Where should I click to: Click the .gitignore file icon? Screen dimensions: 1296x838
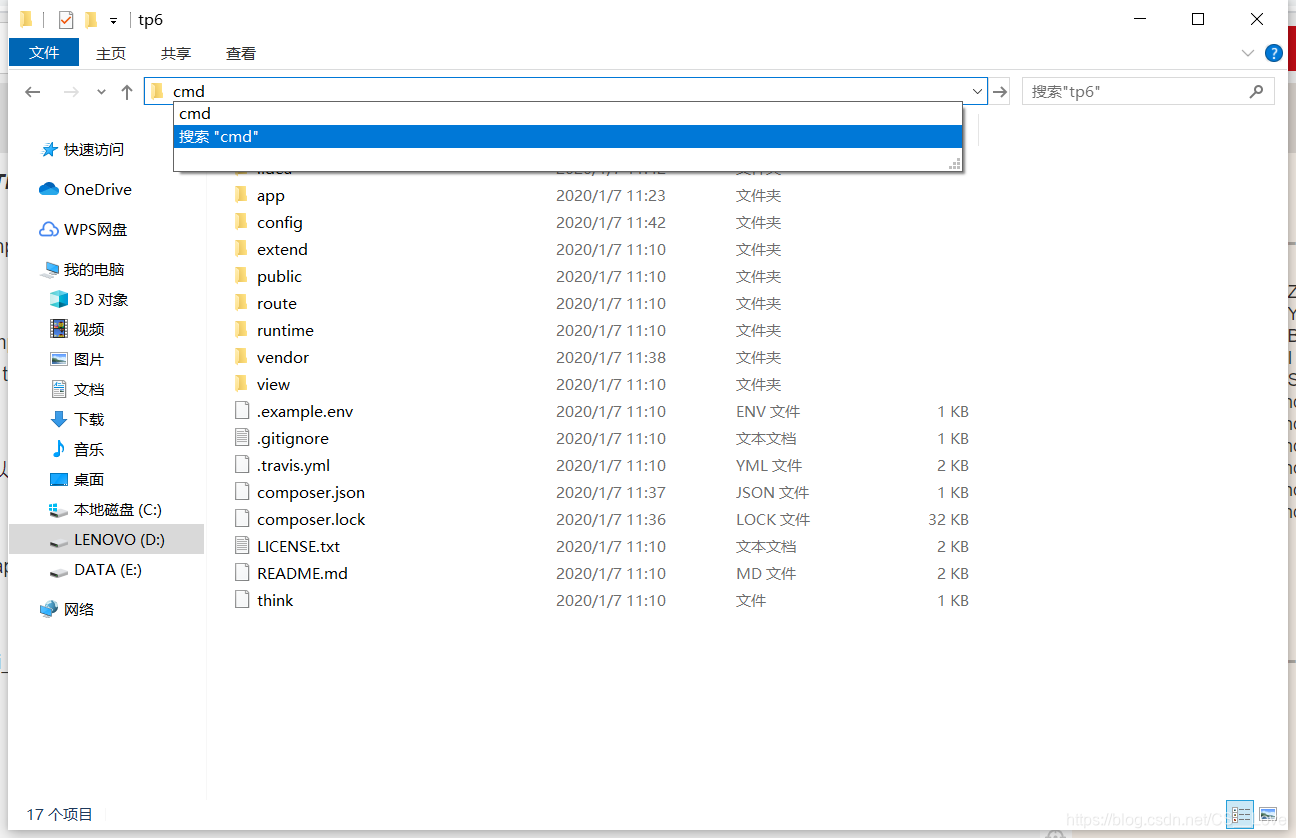coord(240,438)
